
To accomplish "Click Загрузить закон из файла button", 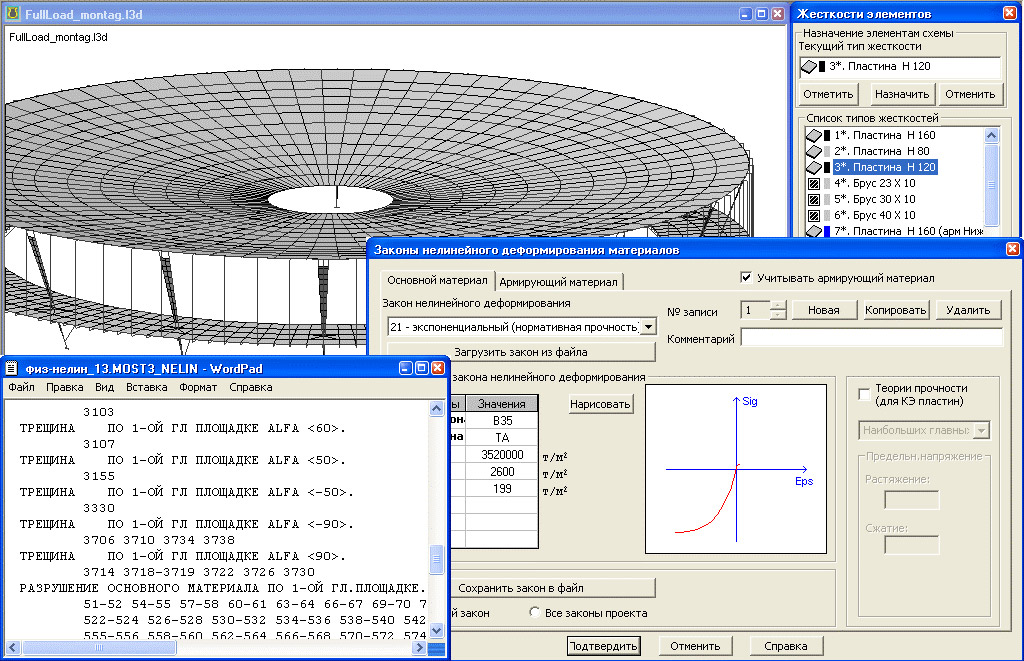I will coord(520,352).
